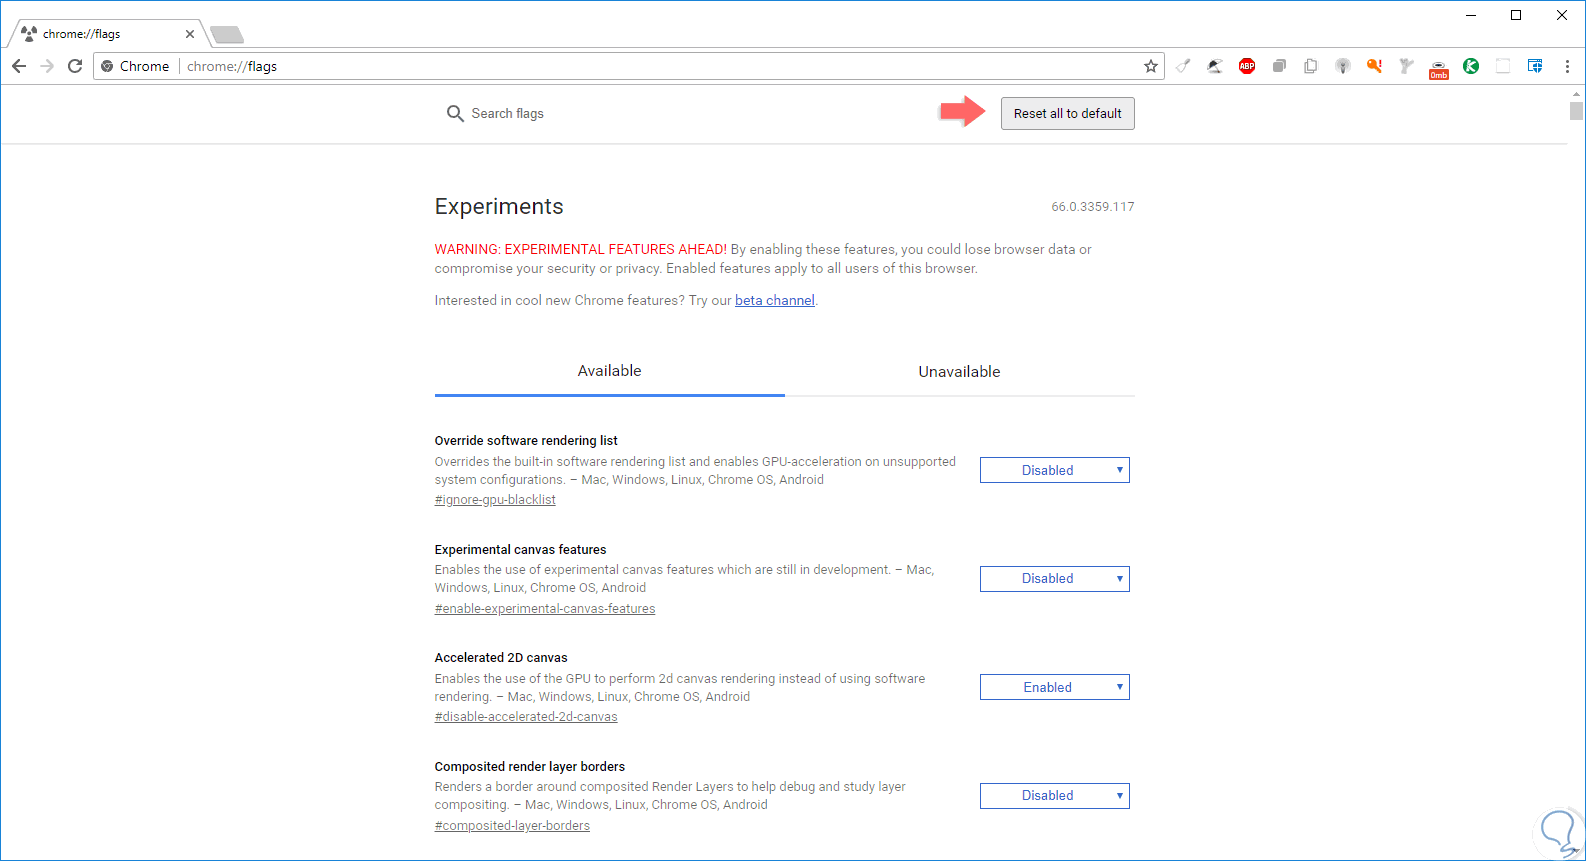This screenshot has height=861, width=1586.
Task: Select the Available tab
Action: [609, 371]
